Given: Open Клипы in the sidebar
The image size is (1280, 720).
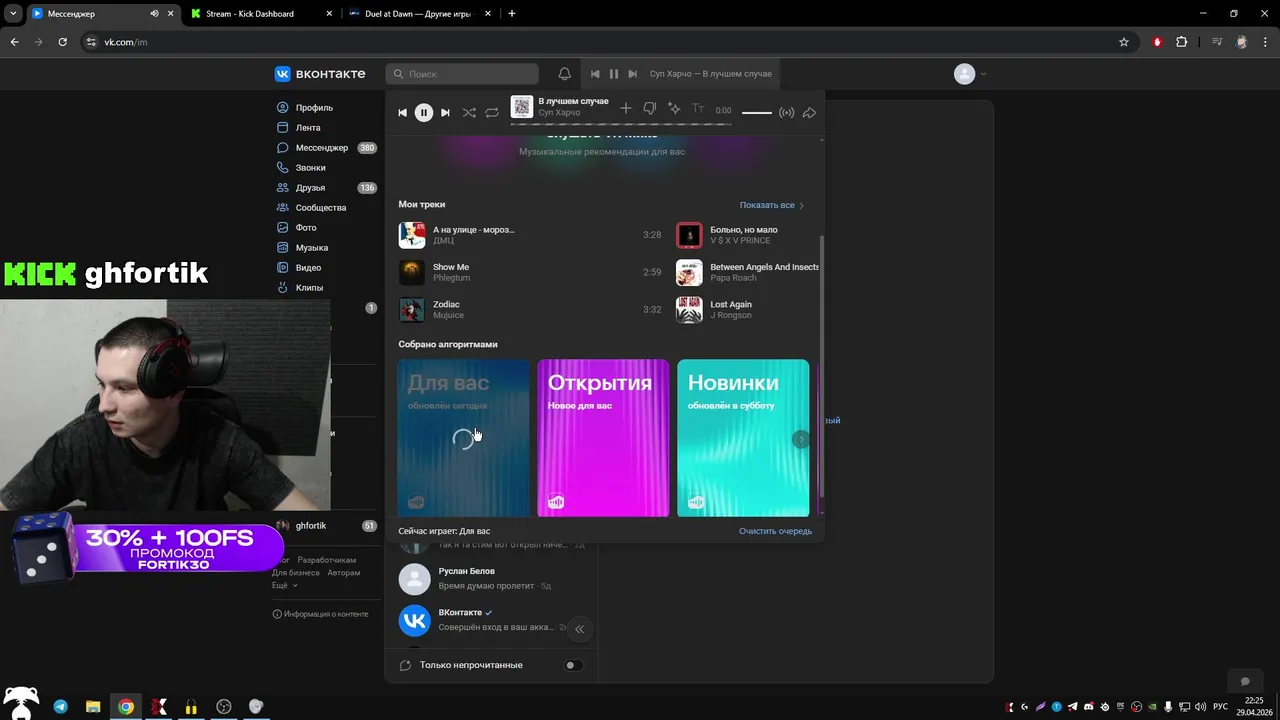Looking at the screenshot, I should pyautogui.click(x=309, y=287).
